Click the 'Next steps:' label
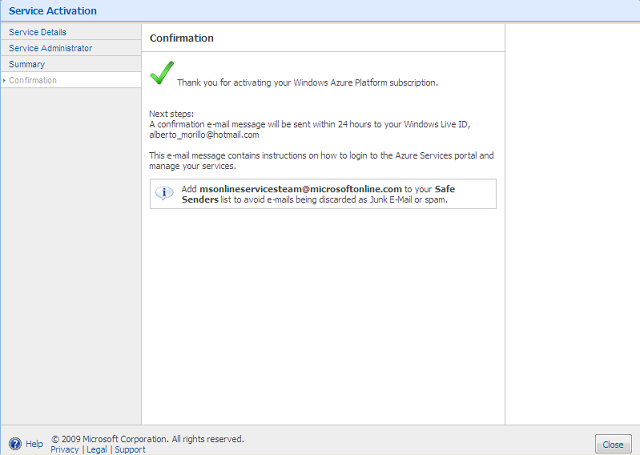The height and width of the screenshot is (455, 640). (x=171, y=114)
